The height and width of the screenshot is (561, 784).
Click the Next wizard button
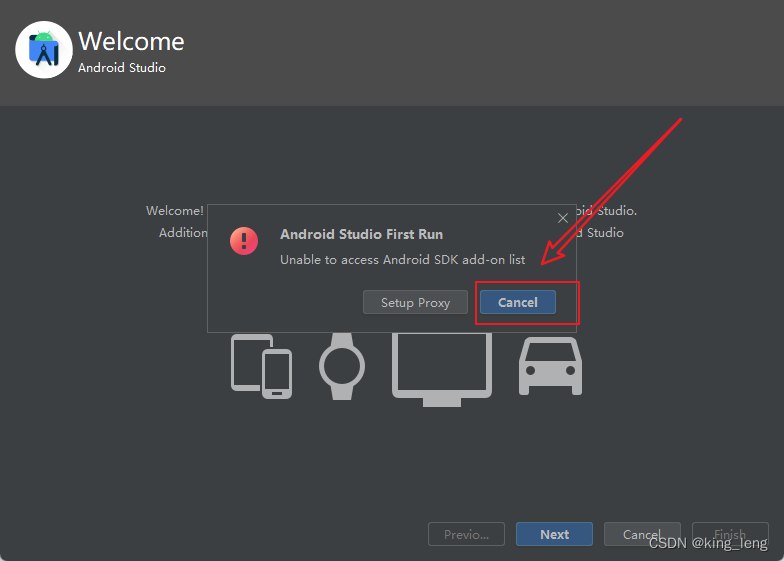pos(554,534)
